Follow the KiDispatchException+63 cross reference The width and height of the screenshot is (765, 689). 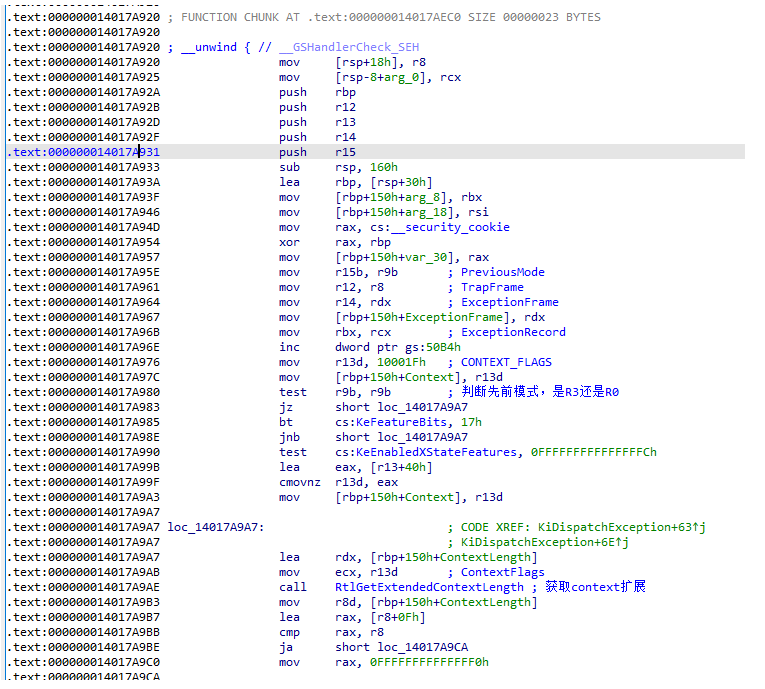622,527
